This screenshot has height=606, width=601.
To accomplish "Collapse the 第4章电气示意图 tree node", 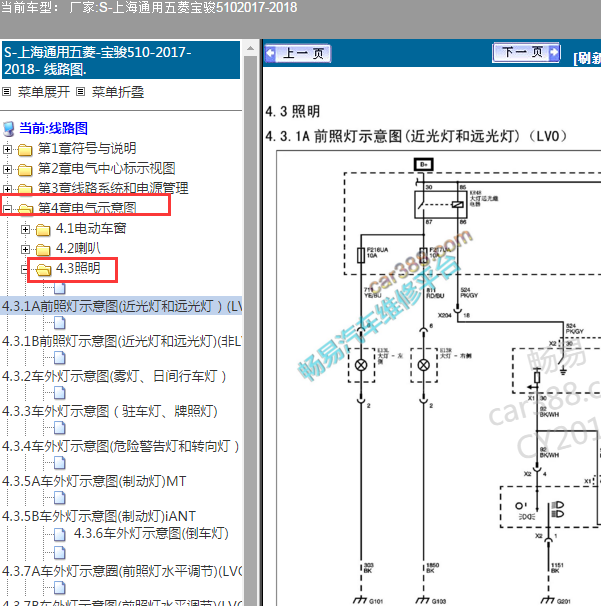I will point(7,209).
